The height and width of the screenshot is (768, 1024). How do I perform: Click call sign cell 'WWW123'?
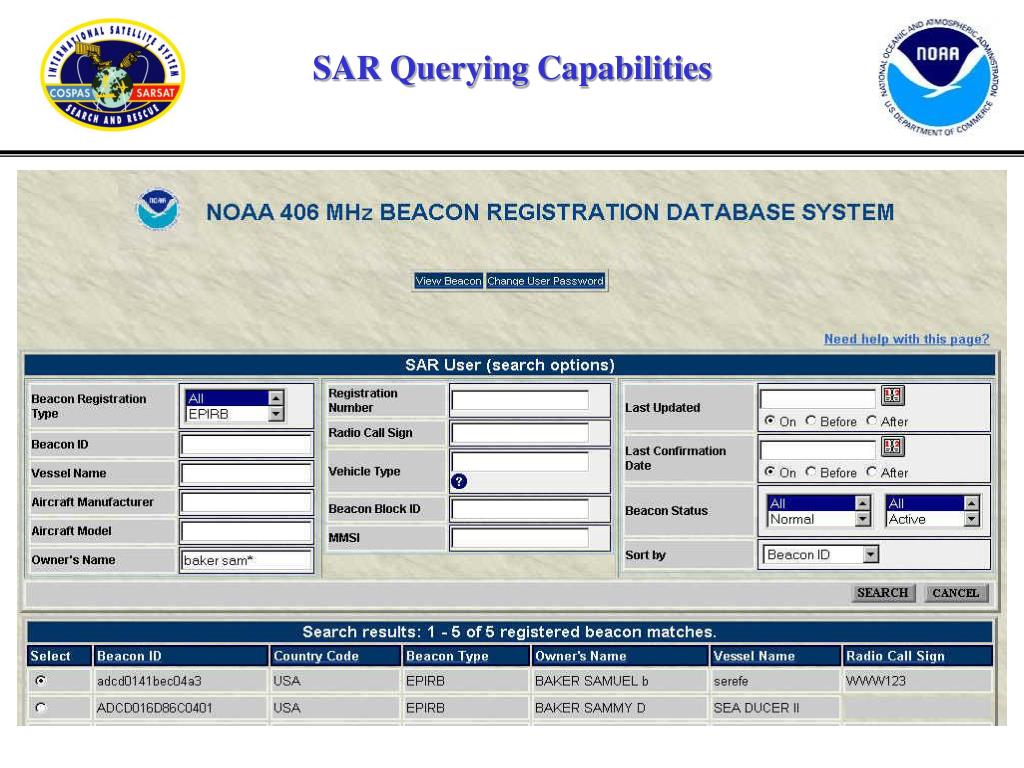(876, 681)
